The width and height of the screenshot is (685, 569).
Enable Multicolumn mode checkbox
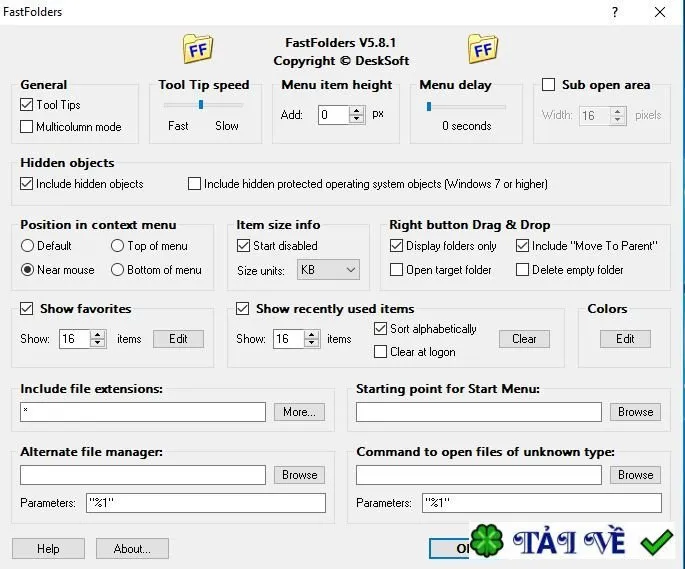26,127
